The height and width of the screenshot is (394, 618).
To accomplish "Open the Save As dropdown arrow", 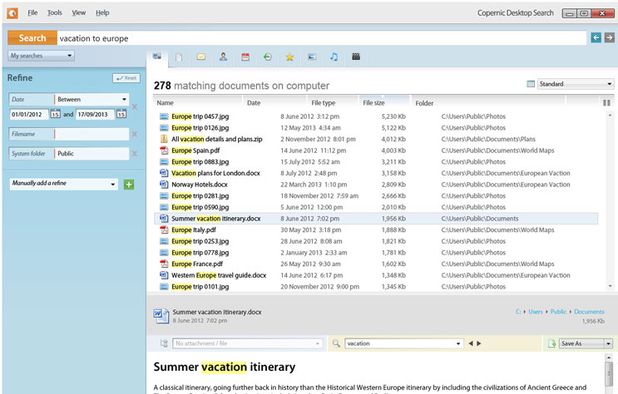I will click(x=608, y=344).
